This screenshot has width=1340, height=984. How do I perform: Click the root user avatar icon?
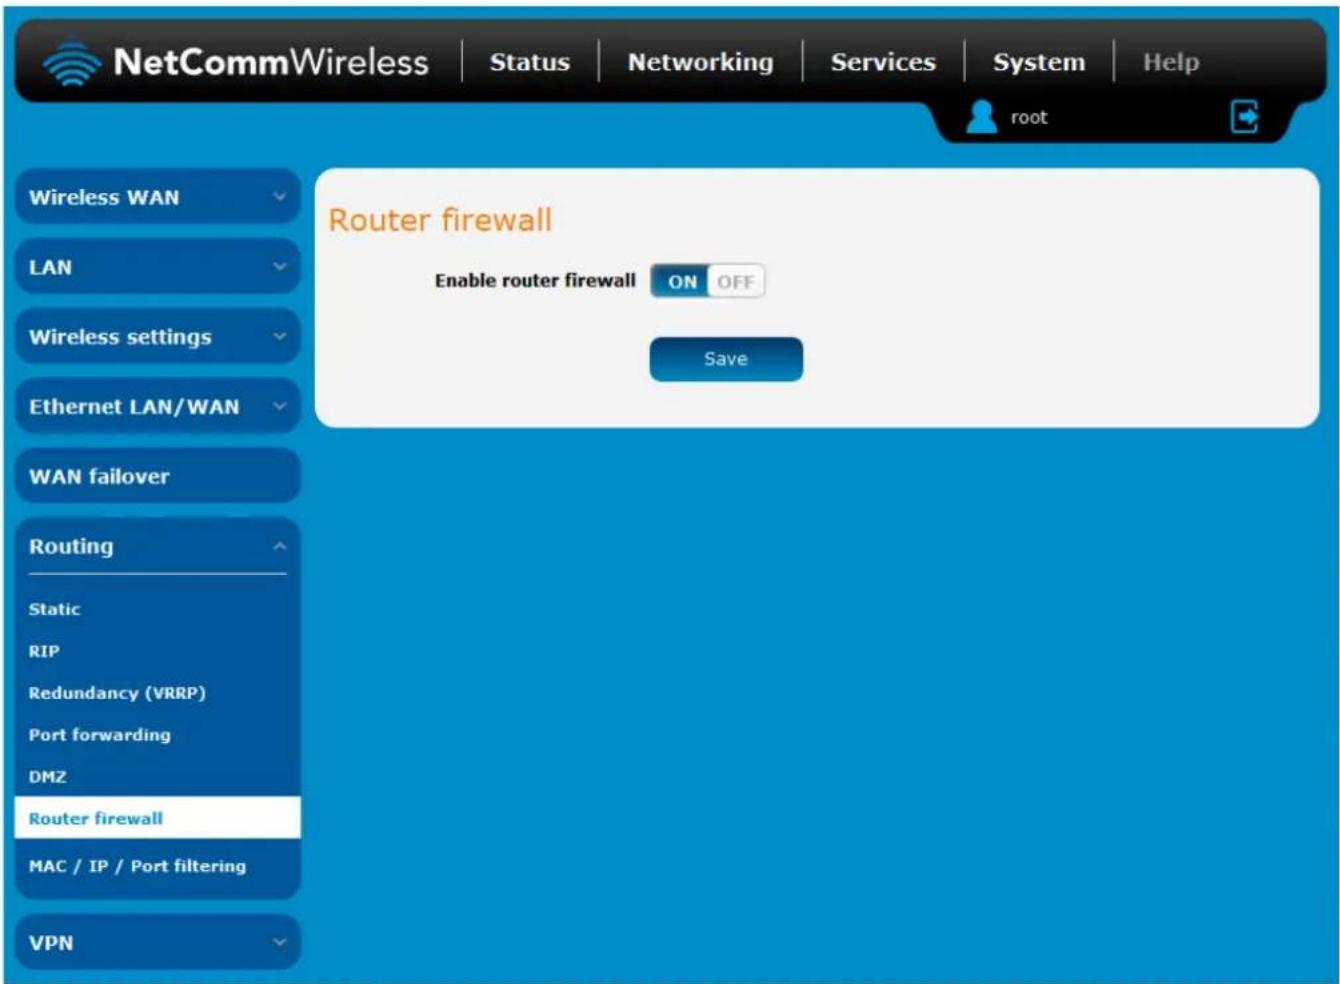(982, 117)
